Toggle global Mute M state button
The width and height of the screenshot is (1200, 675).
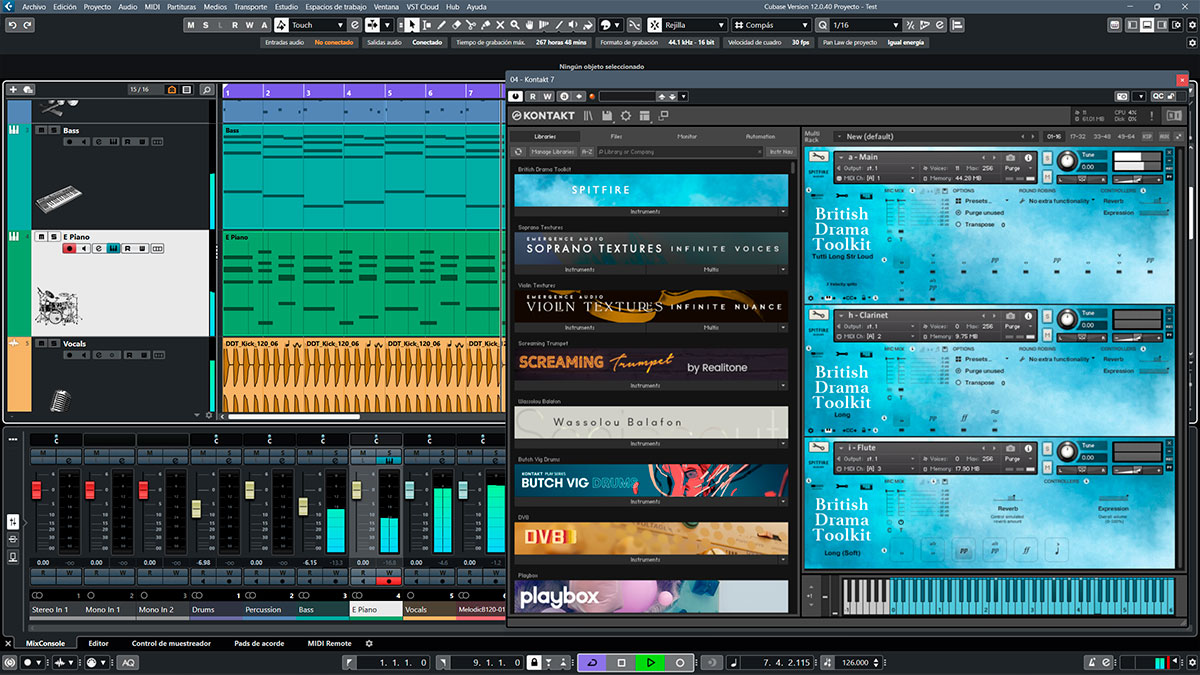191,25
